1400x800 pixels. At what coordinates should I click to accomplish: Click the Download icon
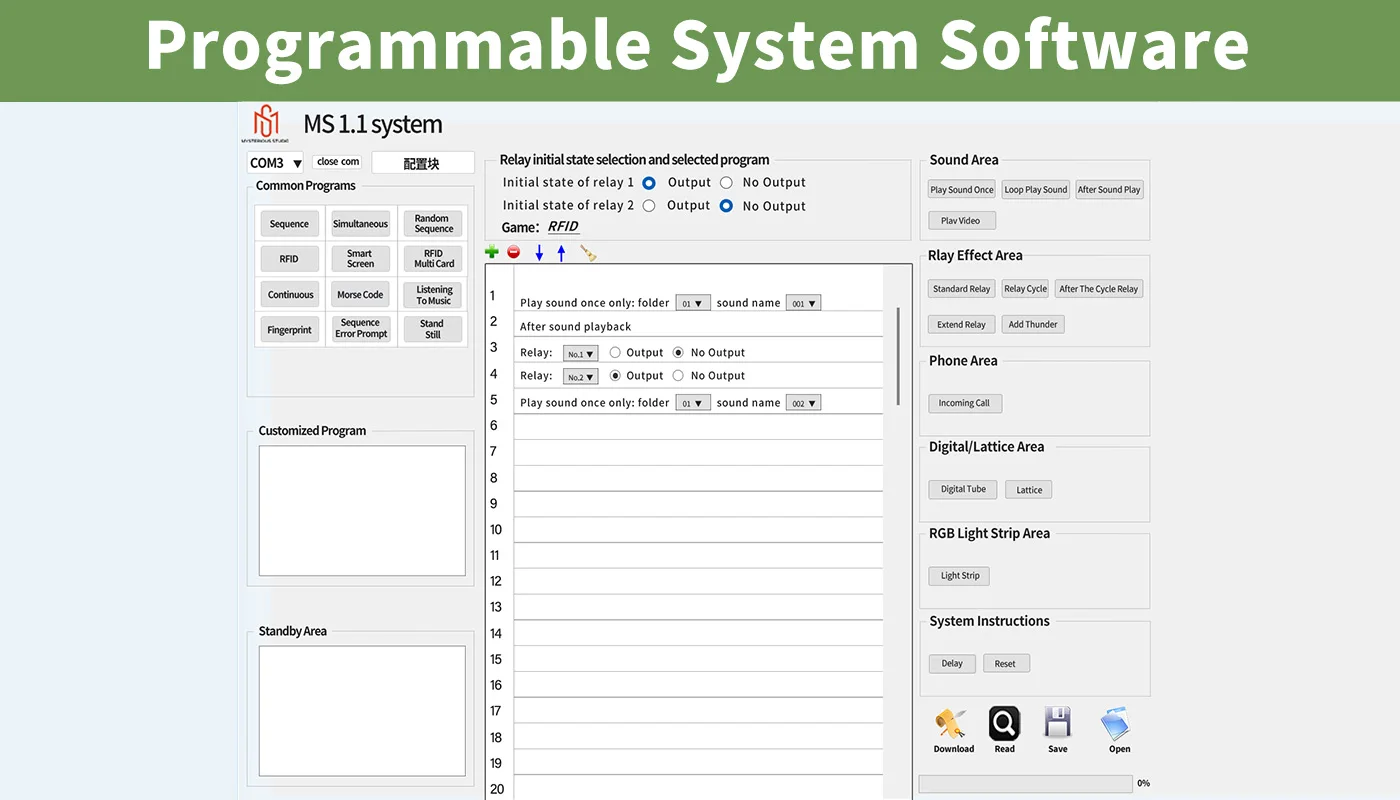tap(953, 724)
